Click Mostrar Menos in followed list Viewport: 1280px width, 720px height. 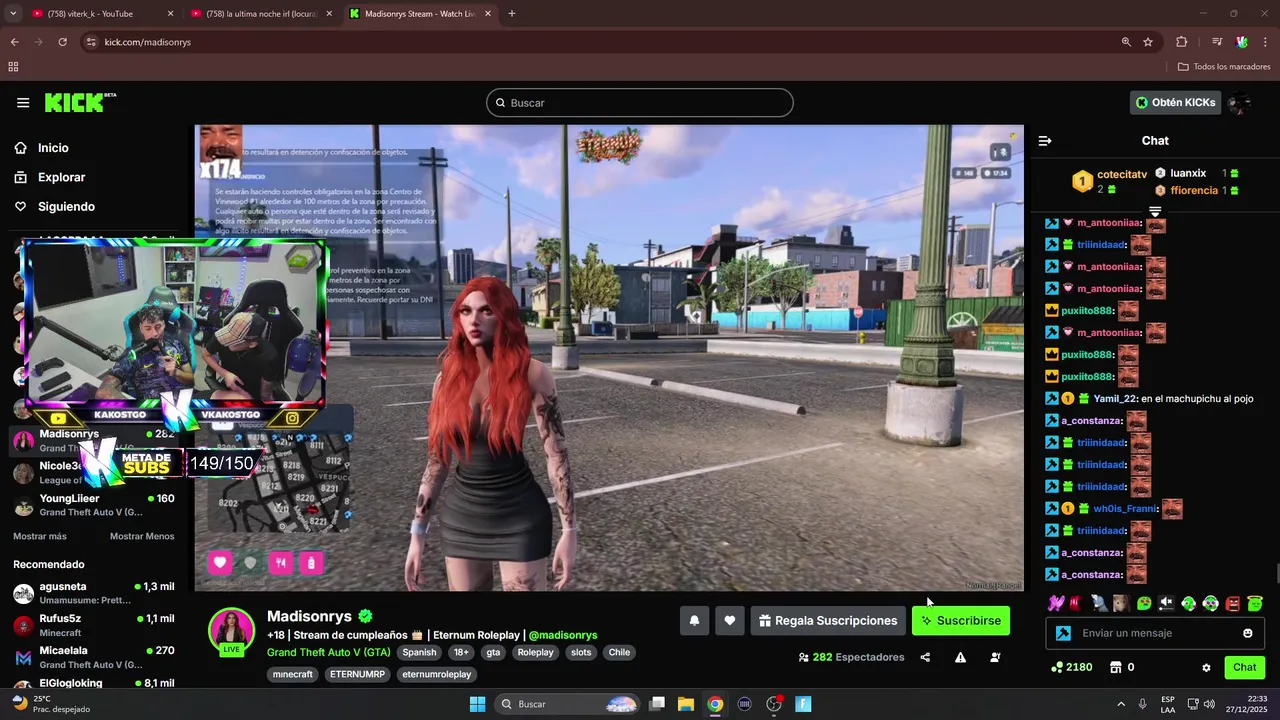tap(142, 537)
